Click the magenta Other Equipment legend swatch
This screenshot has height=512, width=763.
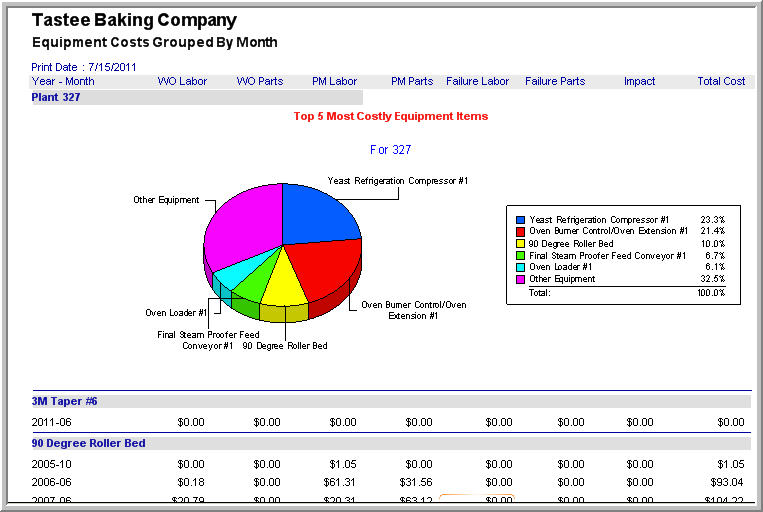(520, 279)
